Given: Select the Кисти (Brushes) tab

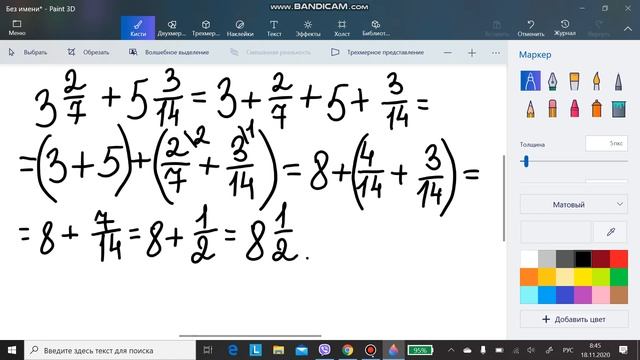Looking at the screenshot, I should pos(138,28).
